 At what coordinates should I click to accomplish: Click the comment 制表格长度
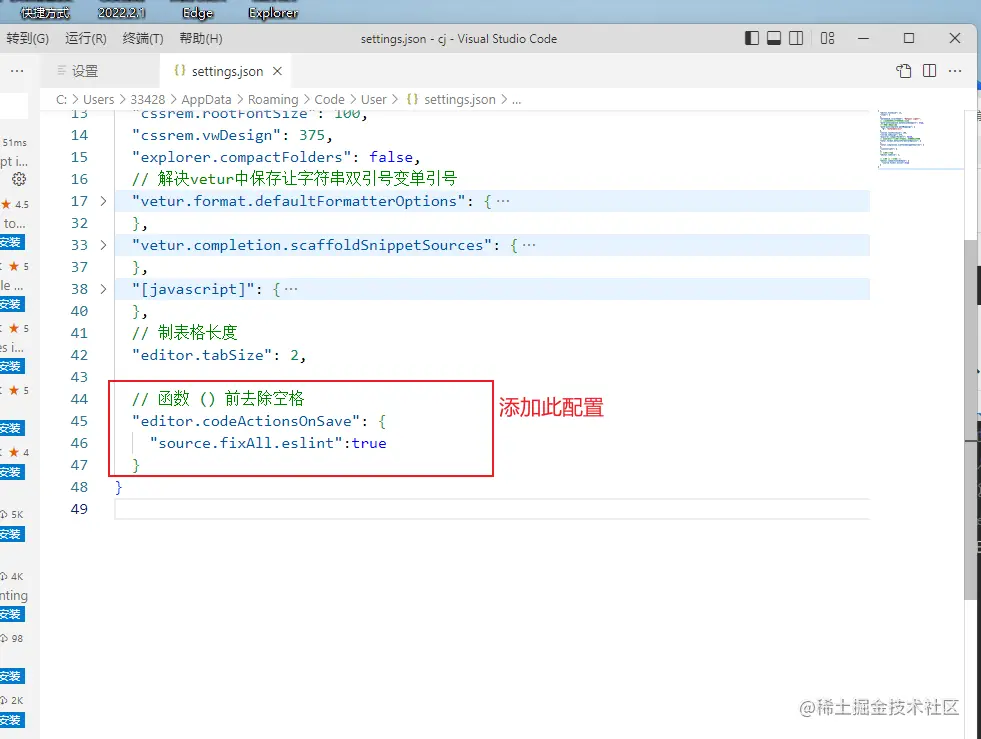point(185,333)
